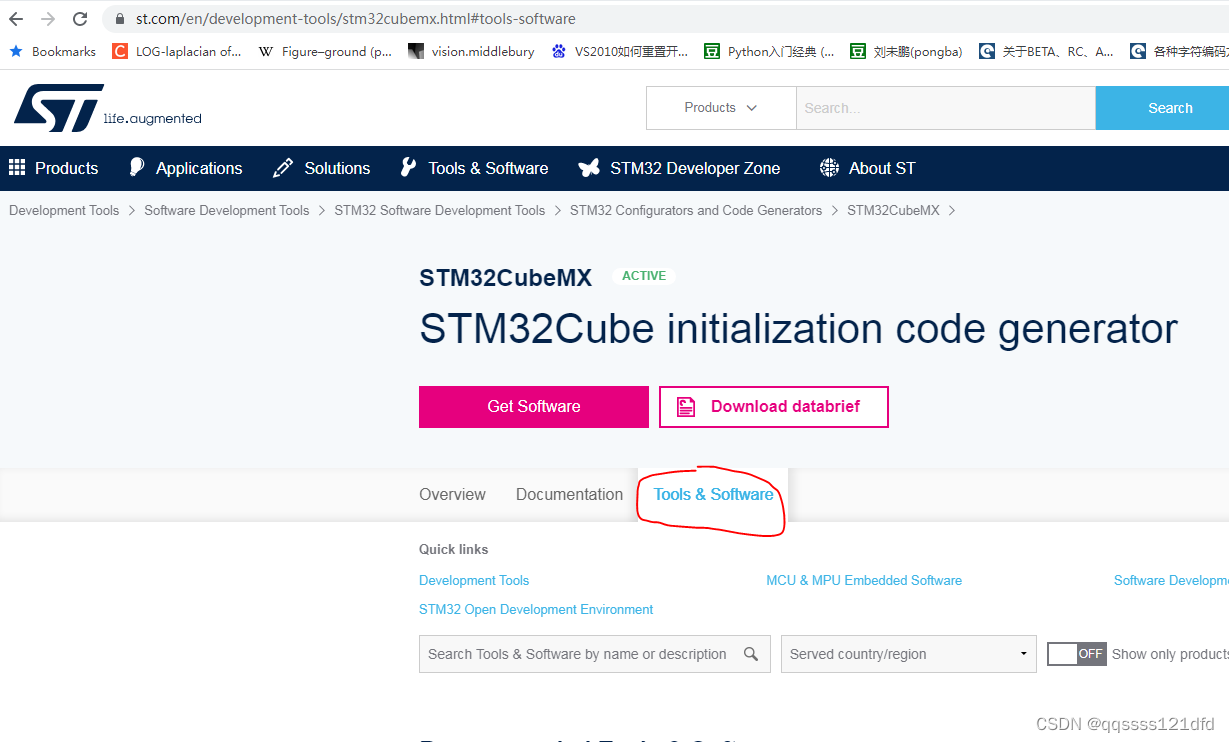The width and height of the screenshot is (1229, 742).
Task: View site security lock information
Action: [x=120, y=19]
